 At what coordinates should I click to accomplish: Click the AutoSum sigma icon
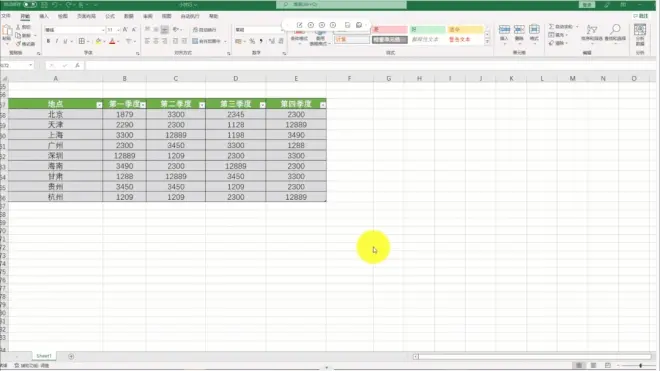pos(551,27)
